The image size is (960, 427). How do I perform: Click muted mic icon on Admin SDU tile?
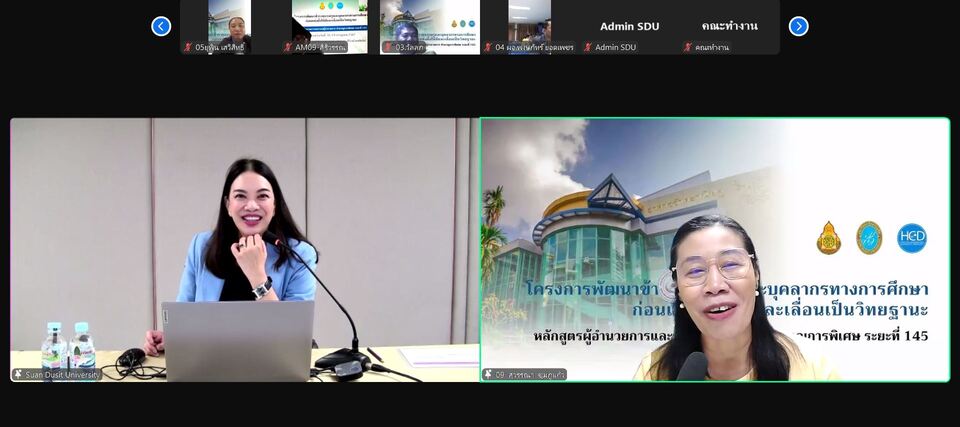pyautogui.click(x=588, y=47)
